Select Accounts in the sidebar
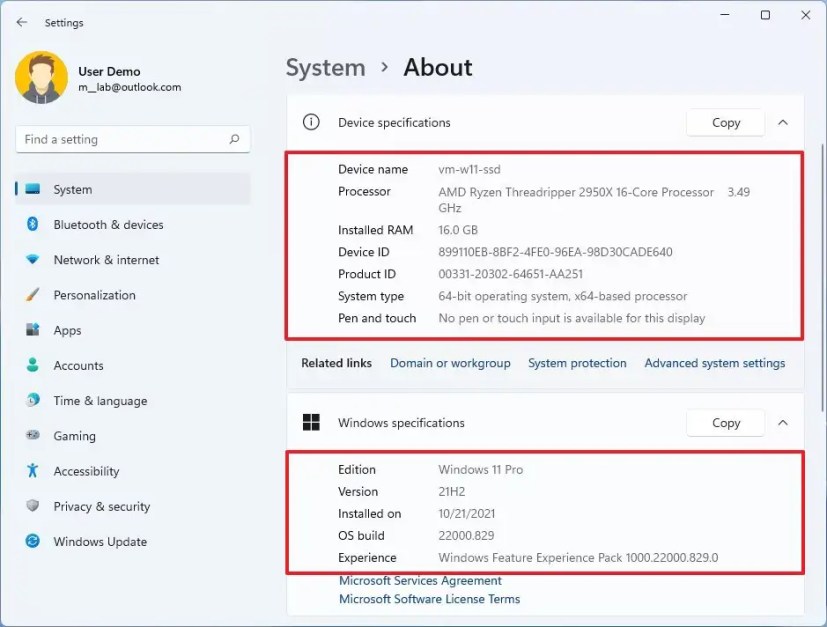Viewport: 827px width, 627px height. (x=133, y=365)
